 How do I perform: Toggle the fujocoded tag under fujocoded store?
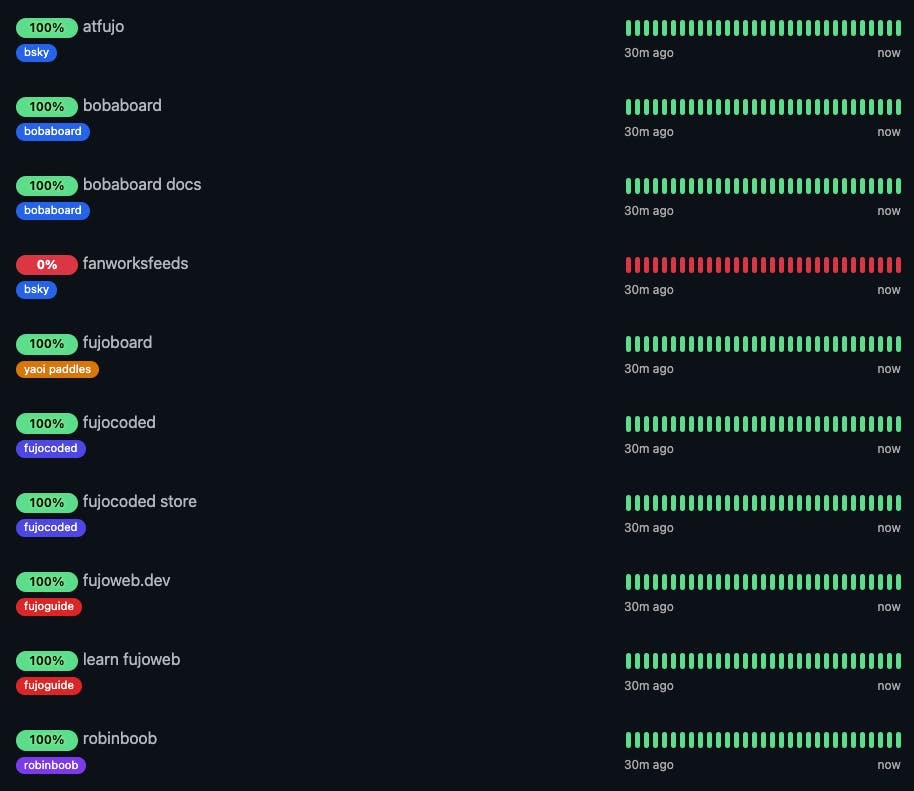click(51, 527)
